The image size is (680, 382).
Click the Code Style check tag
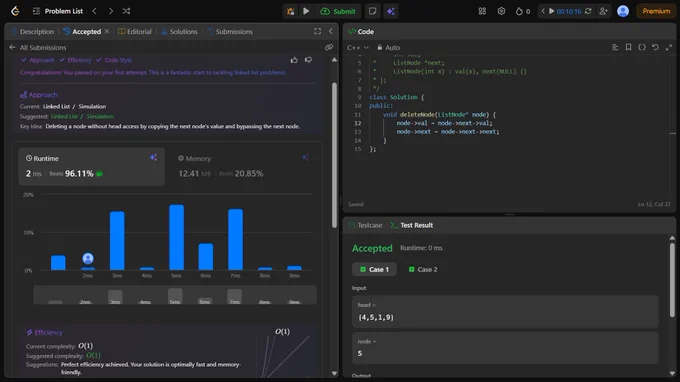(114, 60)
